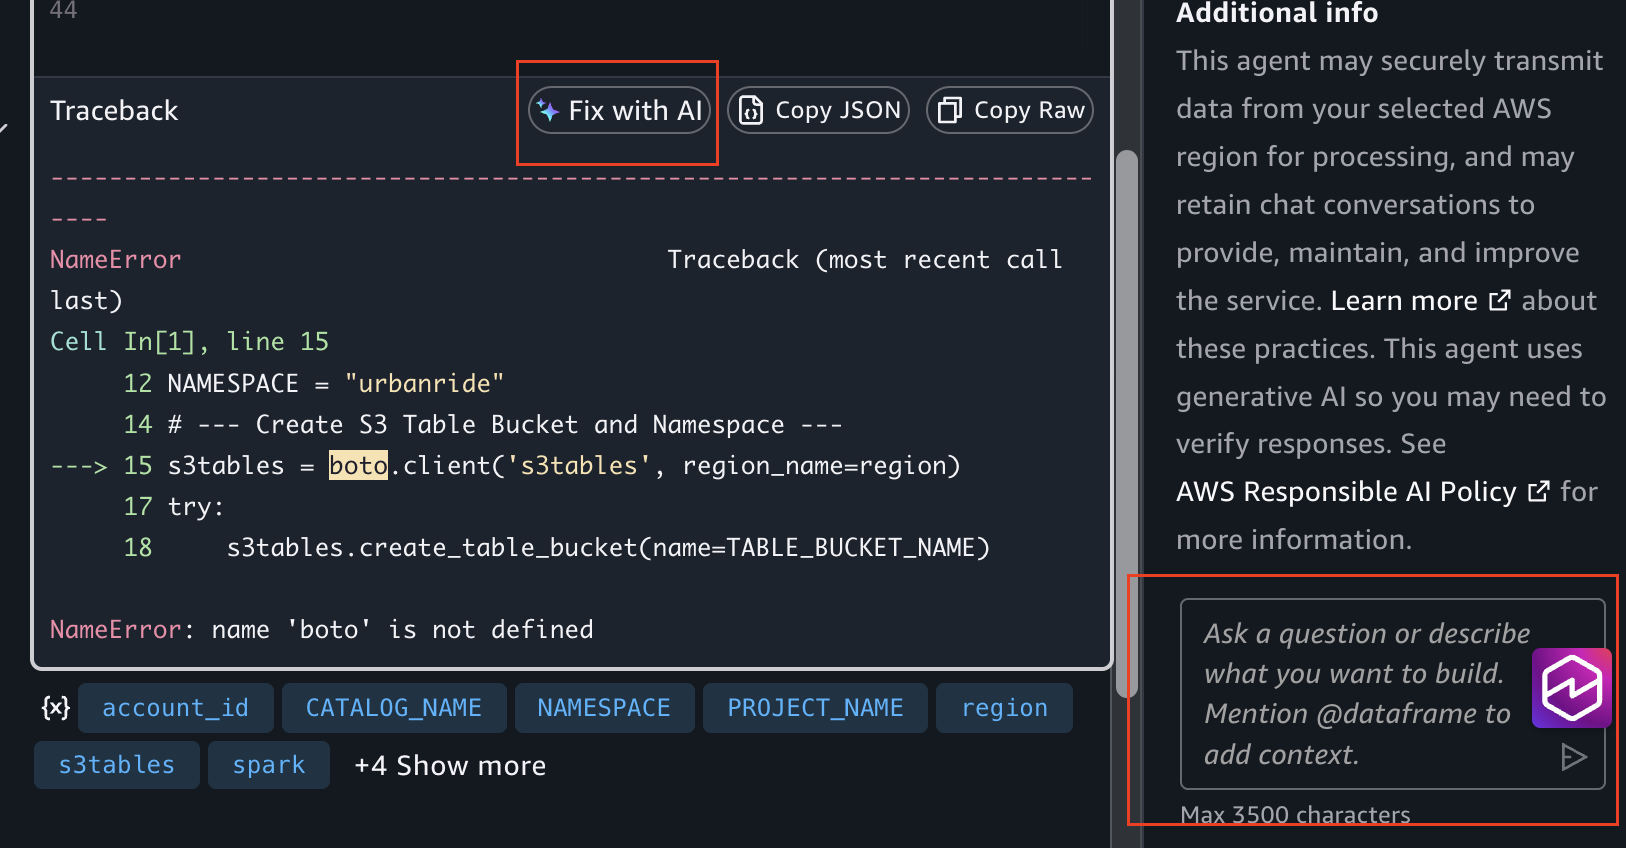Click the Additional info heading
Screen dimensions: 1626x848
1277,13
